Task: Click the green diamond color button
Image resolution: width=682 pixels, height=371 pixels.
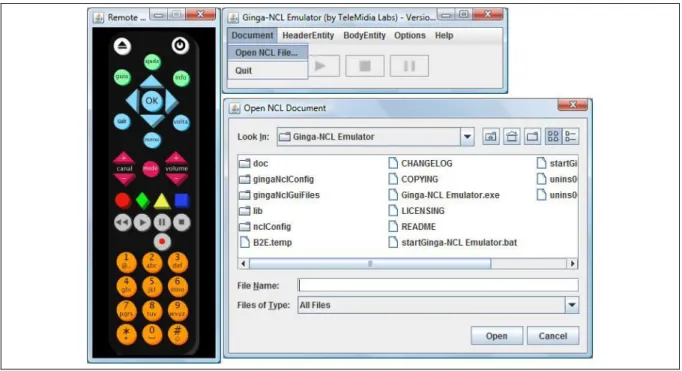Action: [x=143, y=201]
